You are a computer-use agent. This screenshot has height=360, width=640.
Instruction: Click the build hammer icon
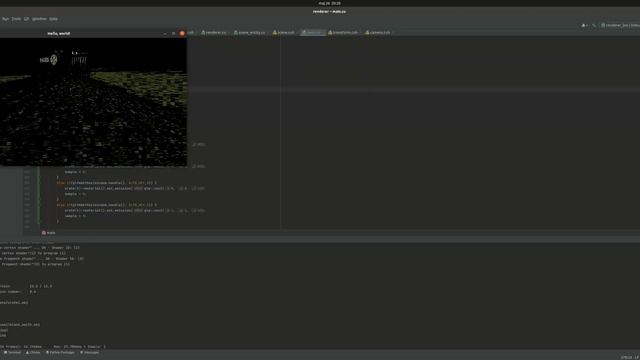[x=594, y=25]
